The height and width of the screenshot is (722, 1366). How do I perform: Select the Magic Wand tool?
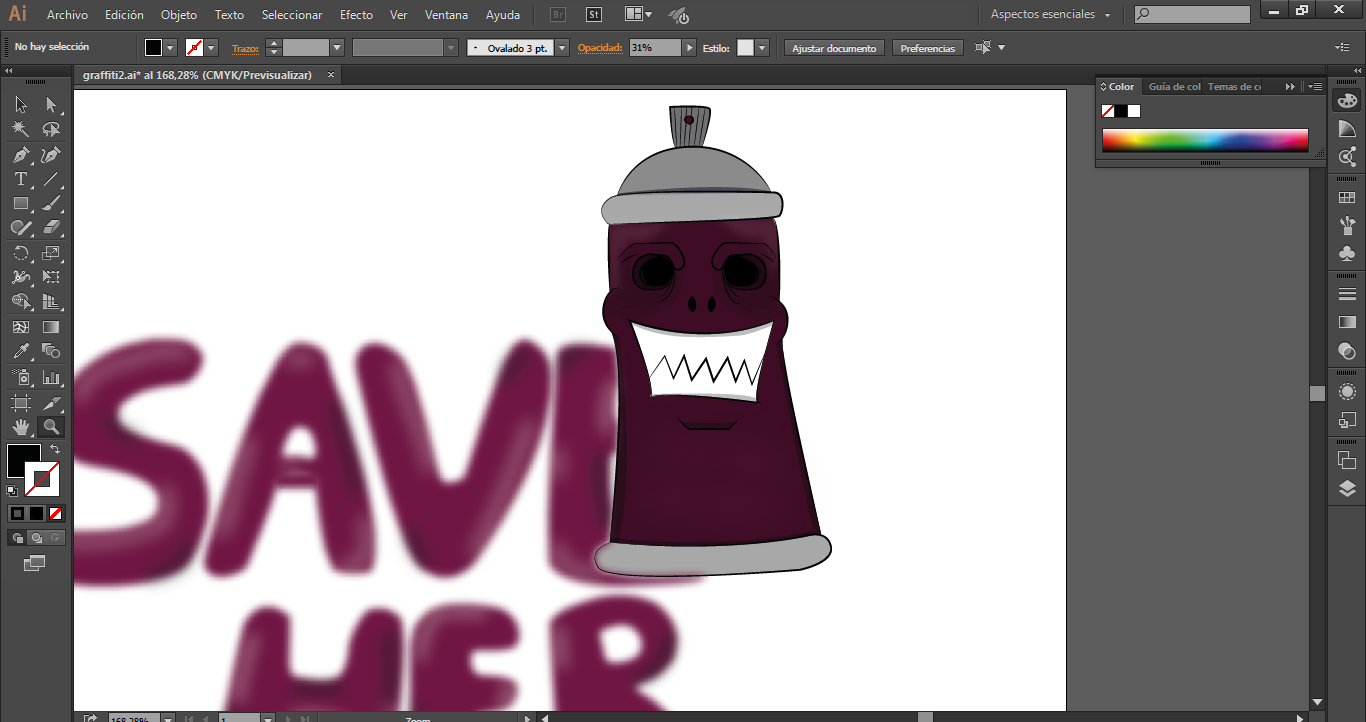point(20,129)
